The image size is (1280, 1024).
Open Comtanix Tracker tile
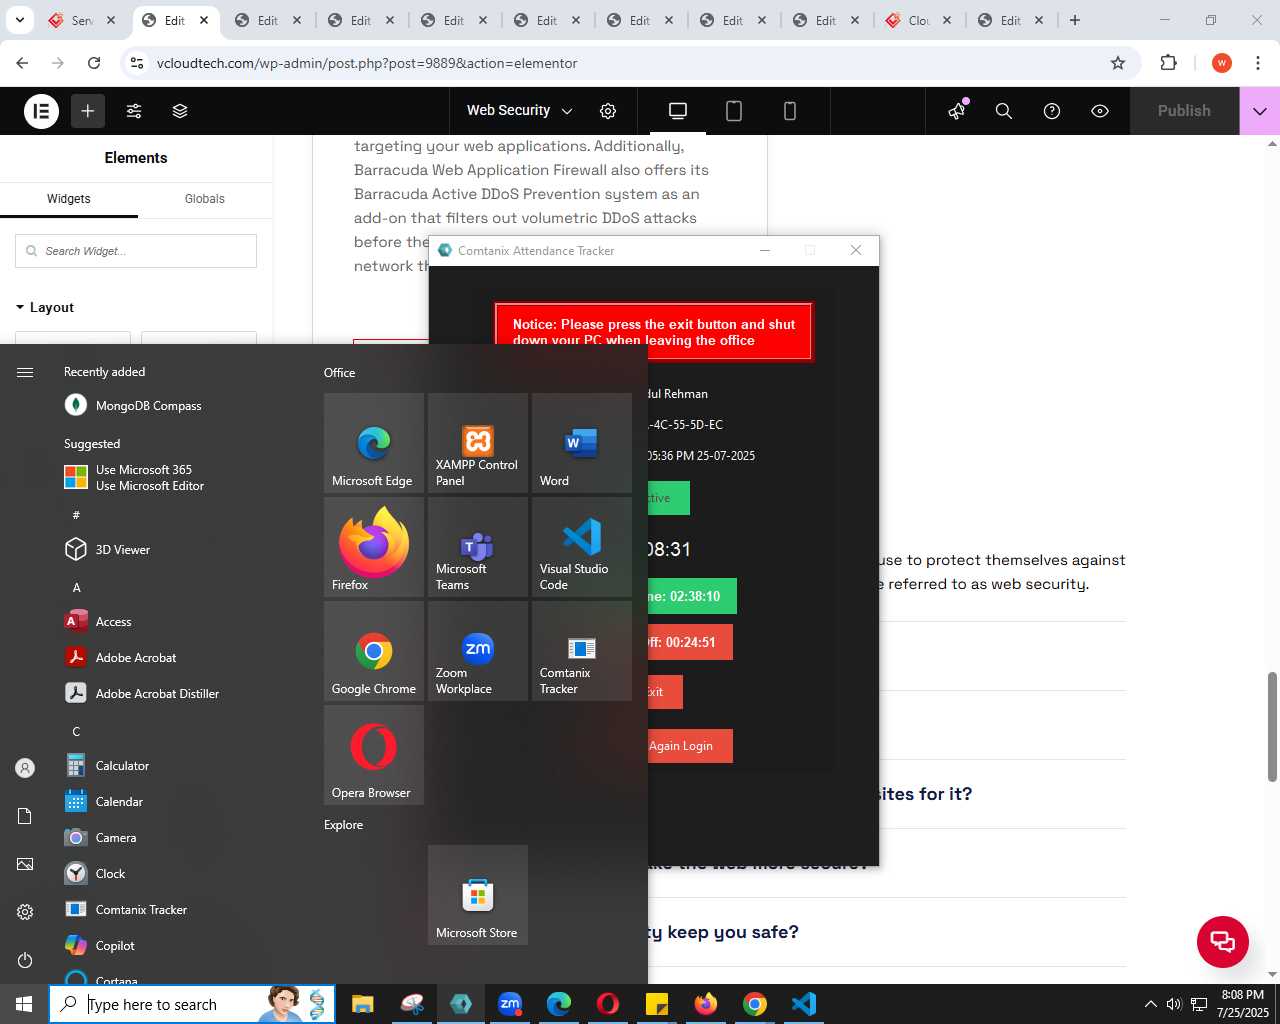(582, 651)
